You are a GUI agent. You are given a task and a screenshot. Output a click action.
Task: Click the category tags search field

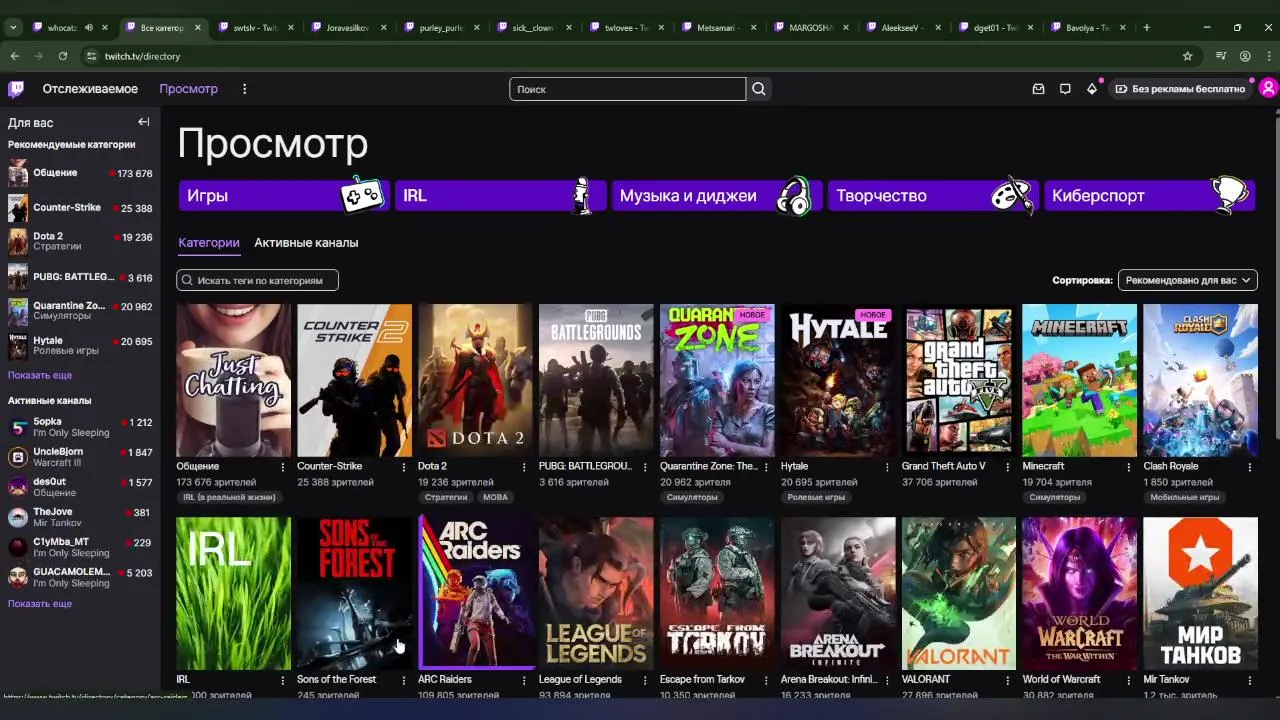pyautogui.click(x=257, y=280)
